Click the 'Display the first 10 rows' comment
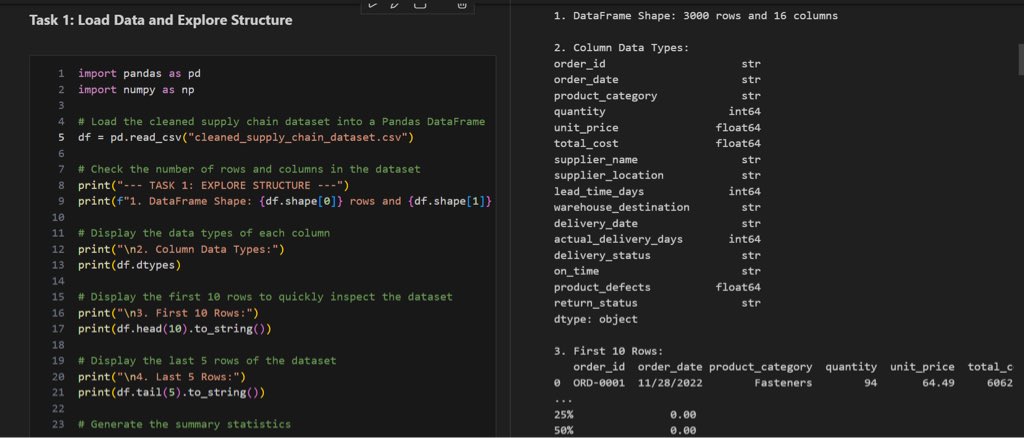This screenshot has height=438, width=1024. point(265,296)
